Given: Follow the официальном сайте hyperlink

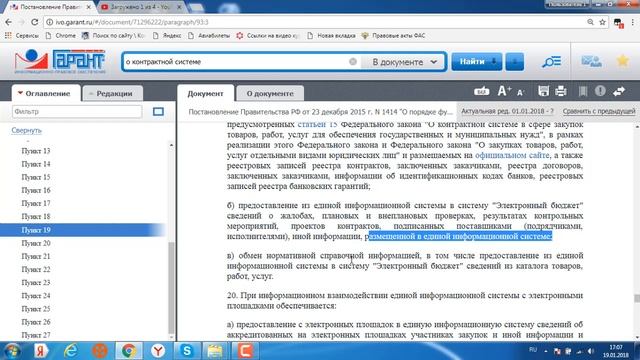Looking at the screenshot, I should [512, 155].
